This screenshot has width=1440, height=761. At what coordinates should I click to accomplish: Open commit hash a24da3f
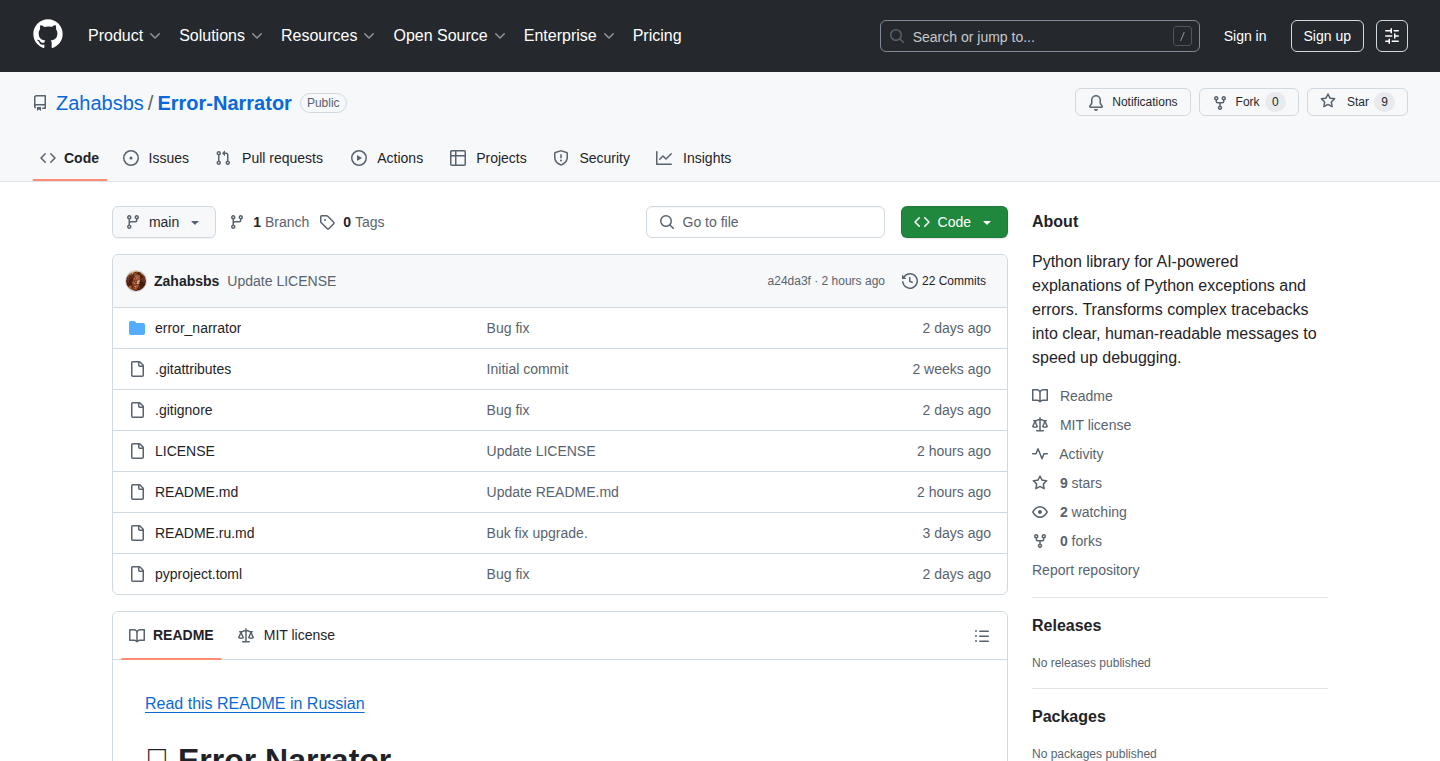click(789, 281)
